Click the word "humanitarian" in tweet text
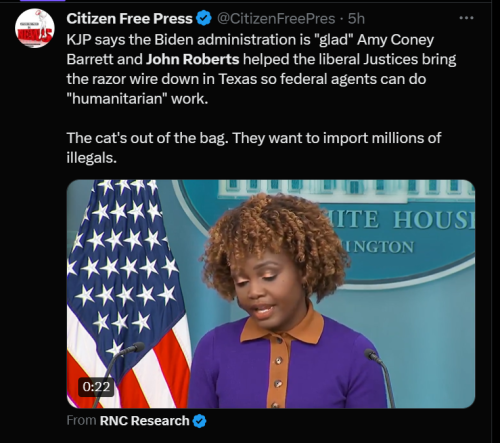This screenshot has width=500, height=443. 117,99
